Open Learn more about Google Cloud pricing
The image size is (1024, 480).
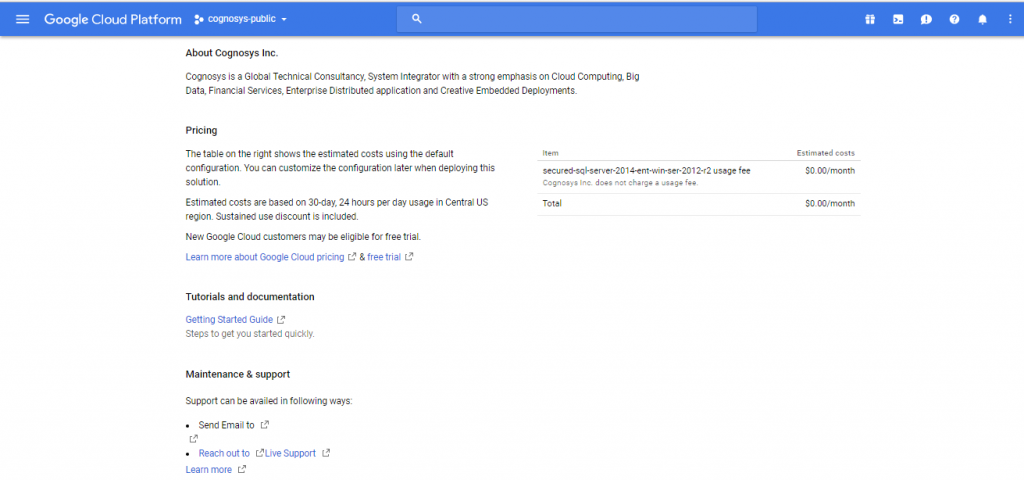265,257
